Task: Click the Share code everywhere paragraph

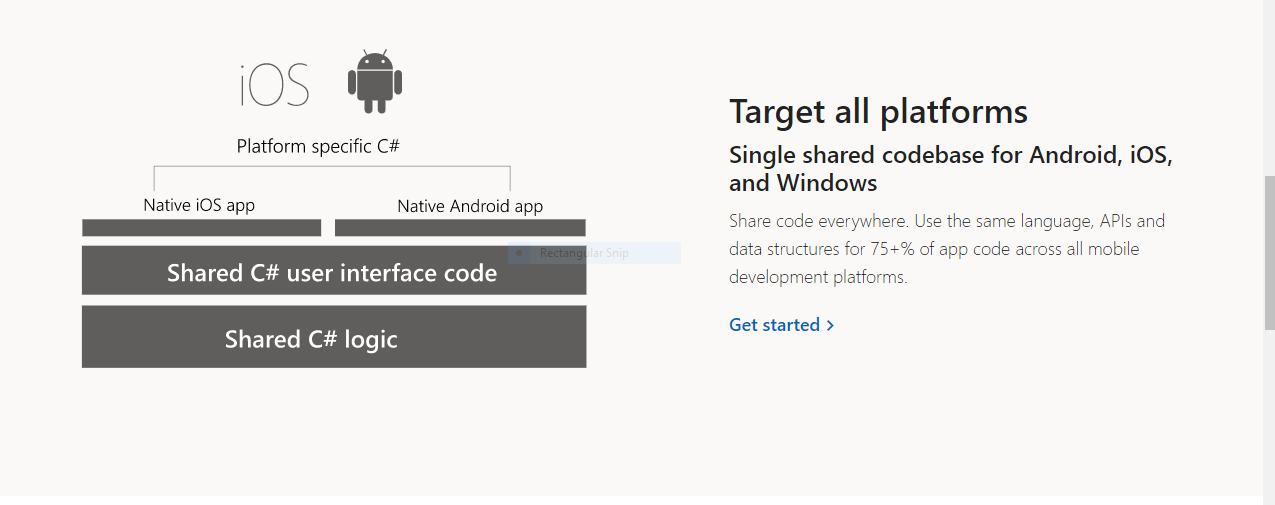Action: pos(947,249)
